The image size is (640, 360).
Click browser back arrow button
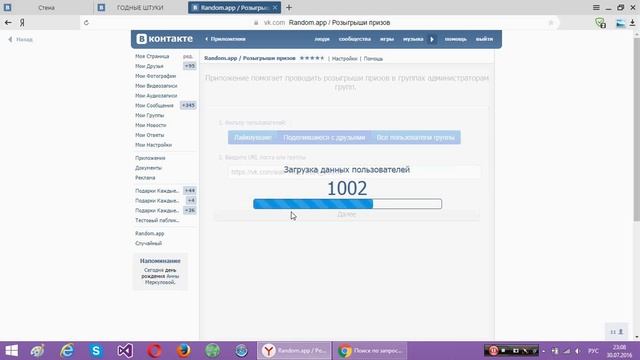click(x=8, y=22)
